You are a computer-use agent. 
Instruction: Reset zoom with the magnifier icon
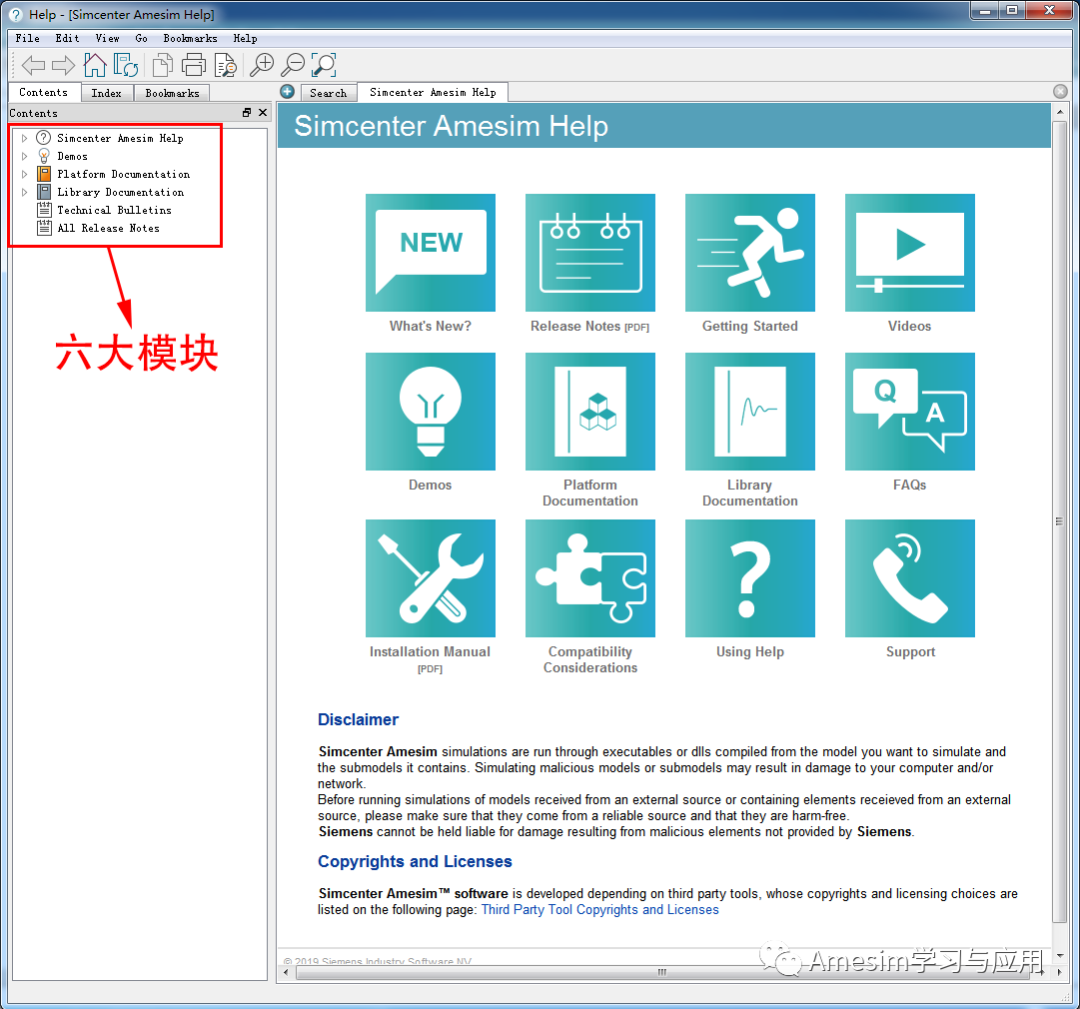[x=323, y=66]
